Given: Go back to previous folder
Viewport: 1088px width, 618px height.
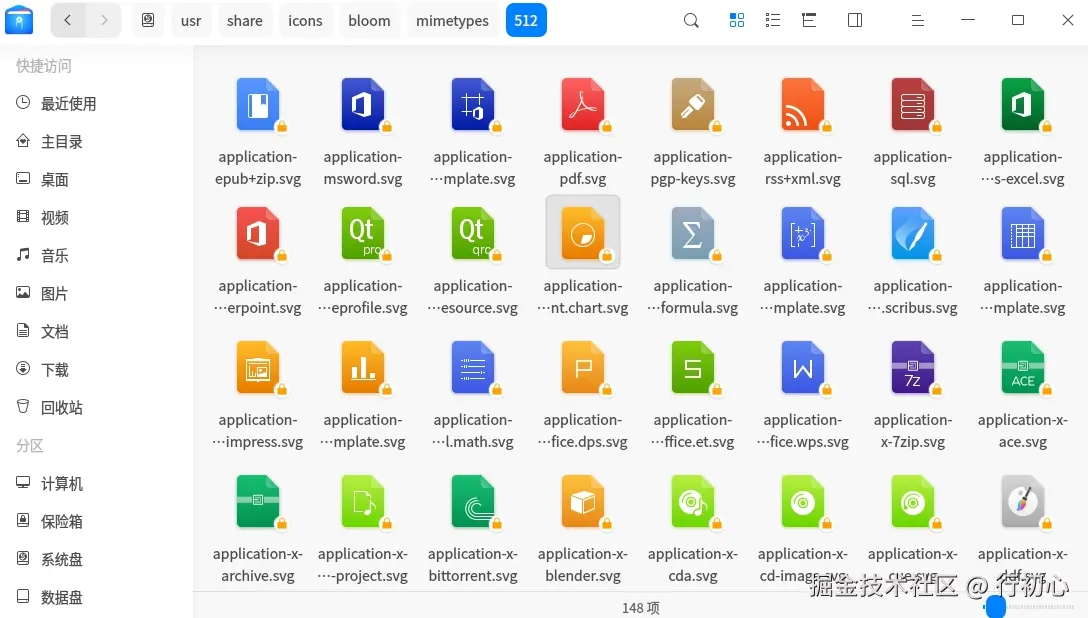Looking at the screenshot, I should tap(68, 20).
